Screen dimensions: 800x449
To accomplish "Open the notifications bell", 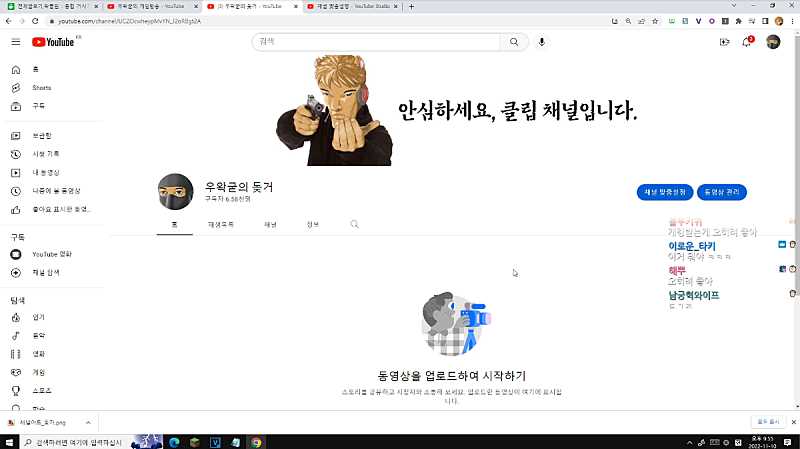I will point(746,42).
